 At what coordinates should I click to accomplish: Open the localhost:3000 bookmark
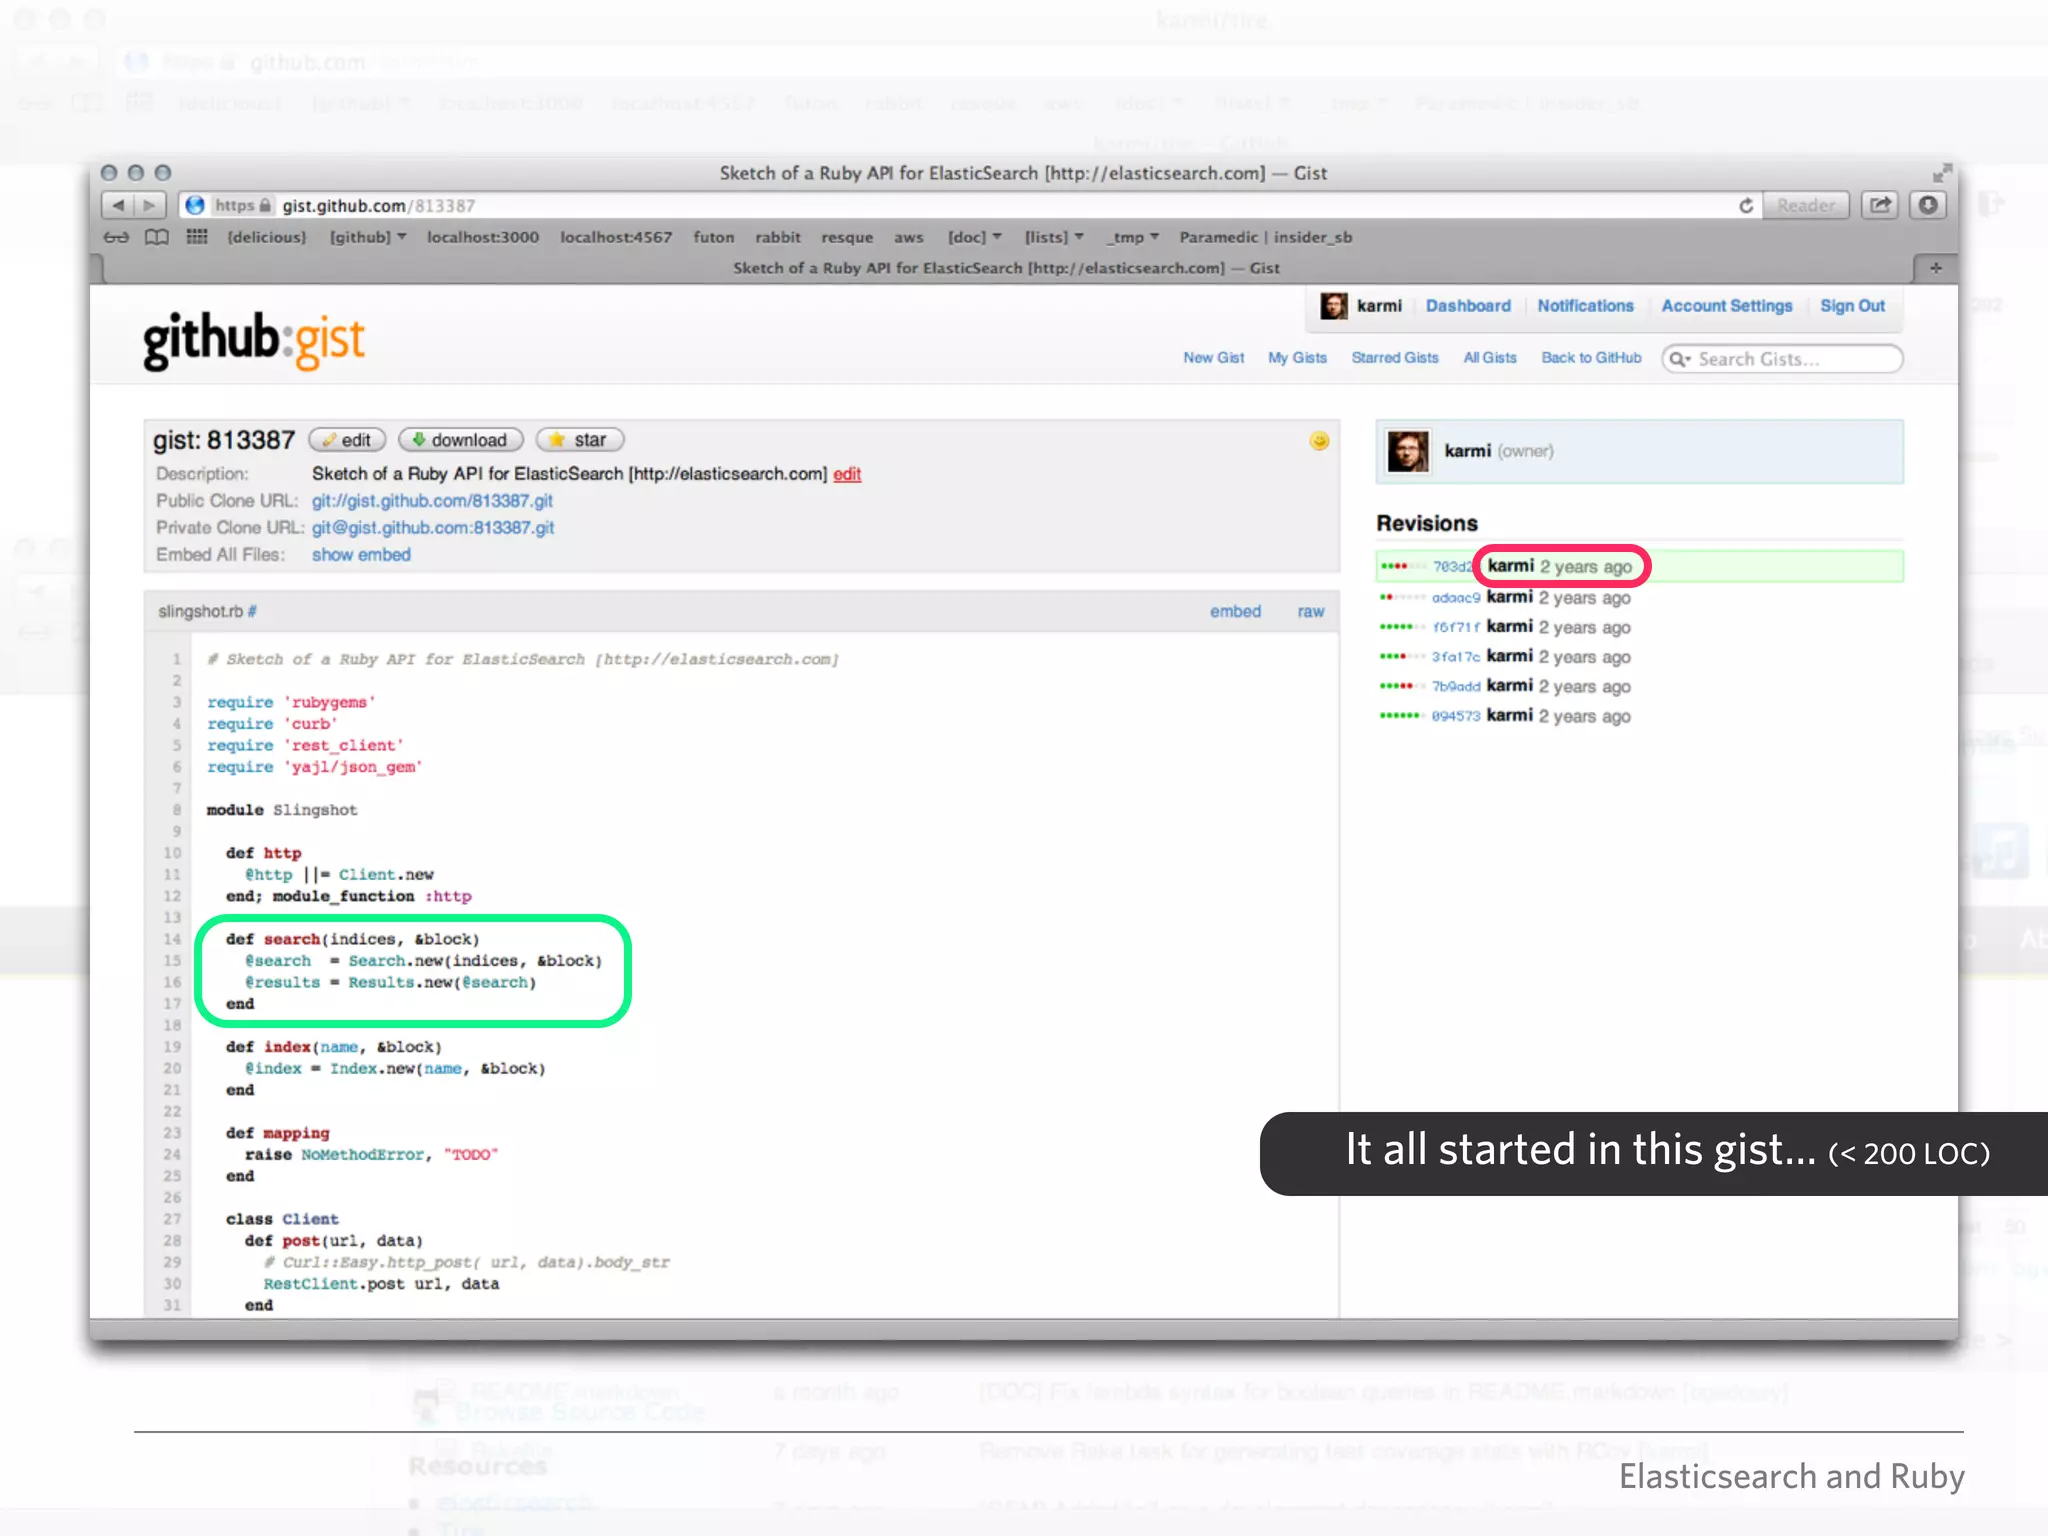483,237
